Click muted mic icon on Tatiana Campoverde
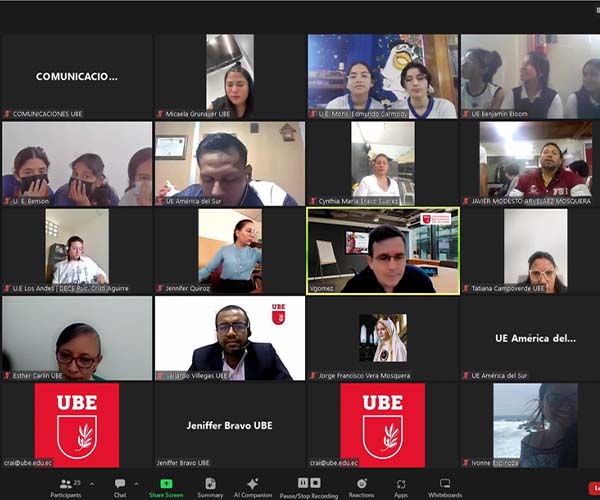 click(x=466, y=288)
